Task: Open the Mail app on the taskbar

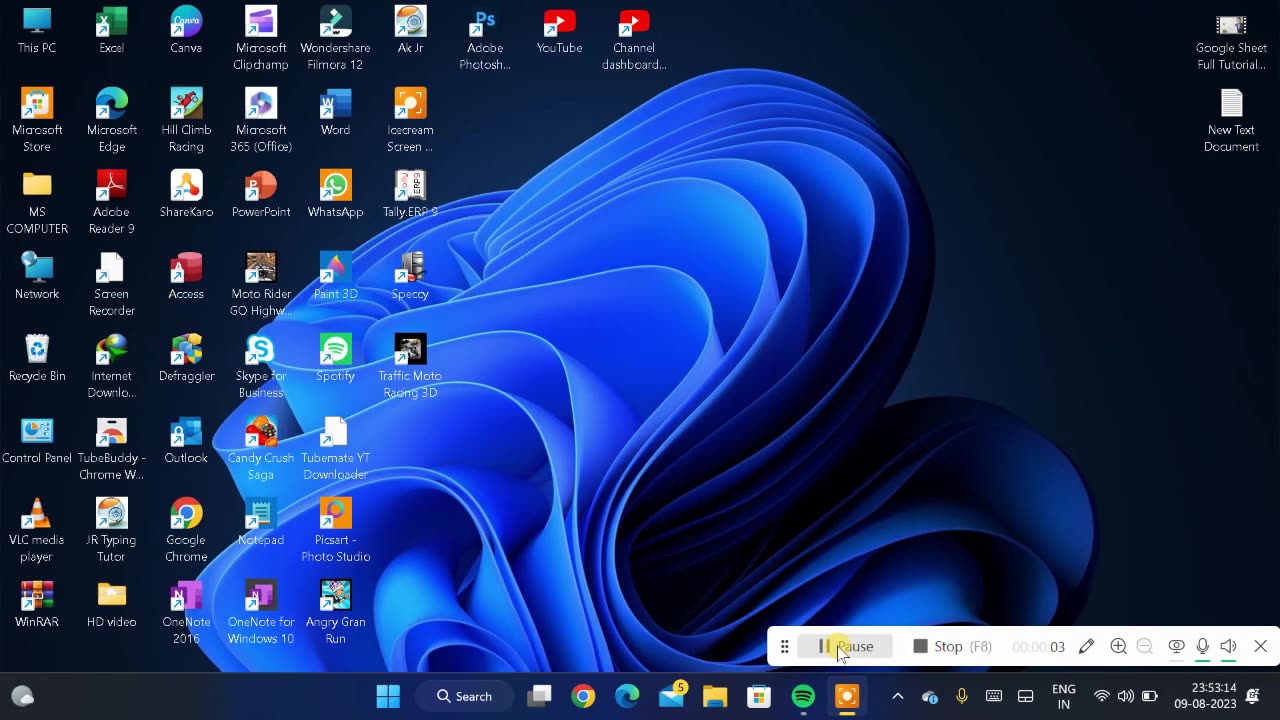Action: 672,696
